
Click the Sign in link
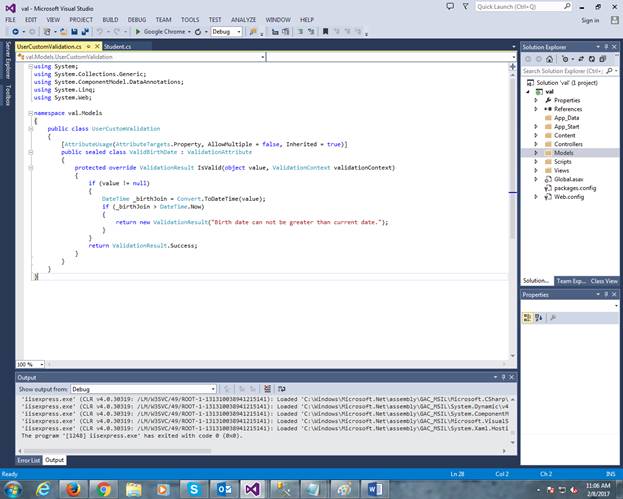(x=590, y=19)
